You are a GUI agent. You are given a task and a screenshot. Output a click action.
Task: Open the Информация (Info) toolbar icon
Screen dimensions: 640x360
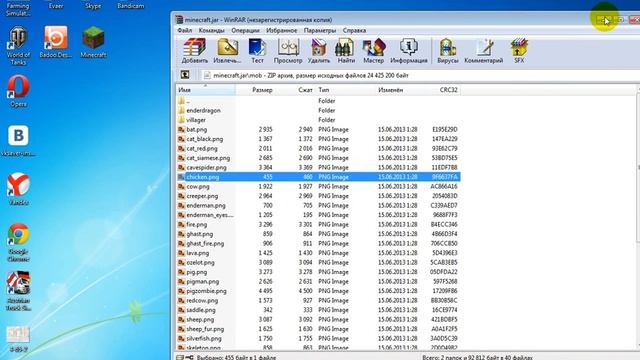coord(409,51)
